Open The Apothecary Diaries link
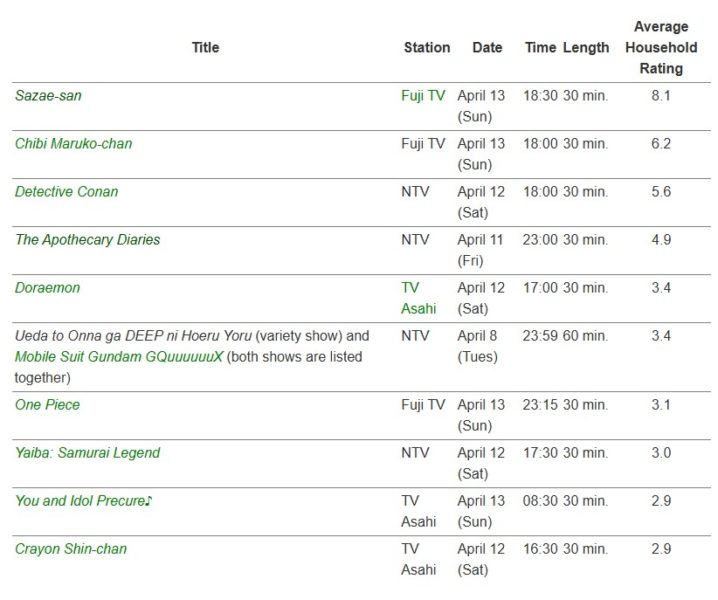The image size is (718, 600). coord(87,240)
